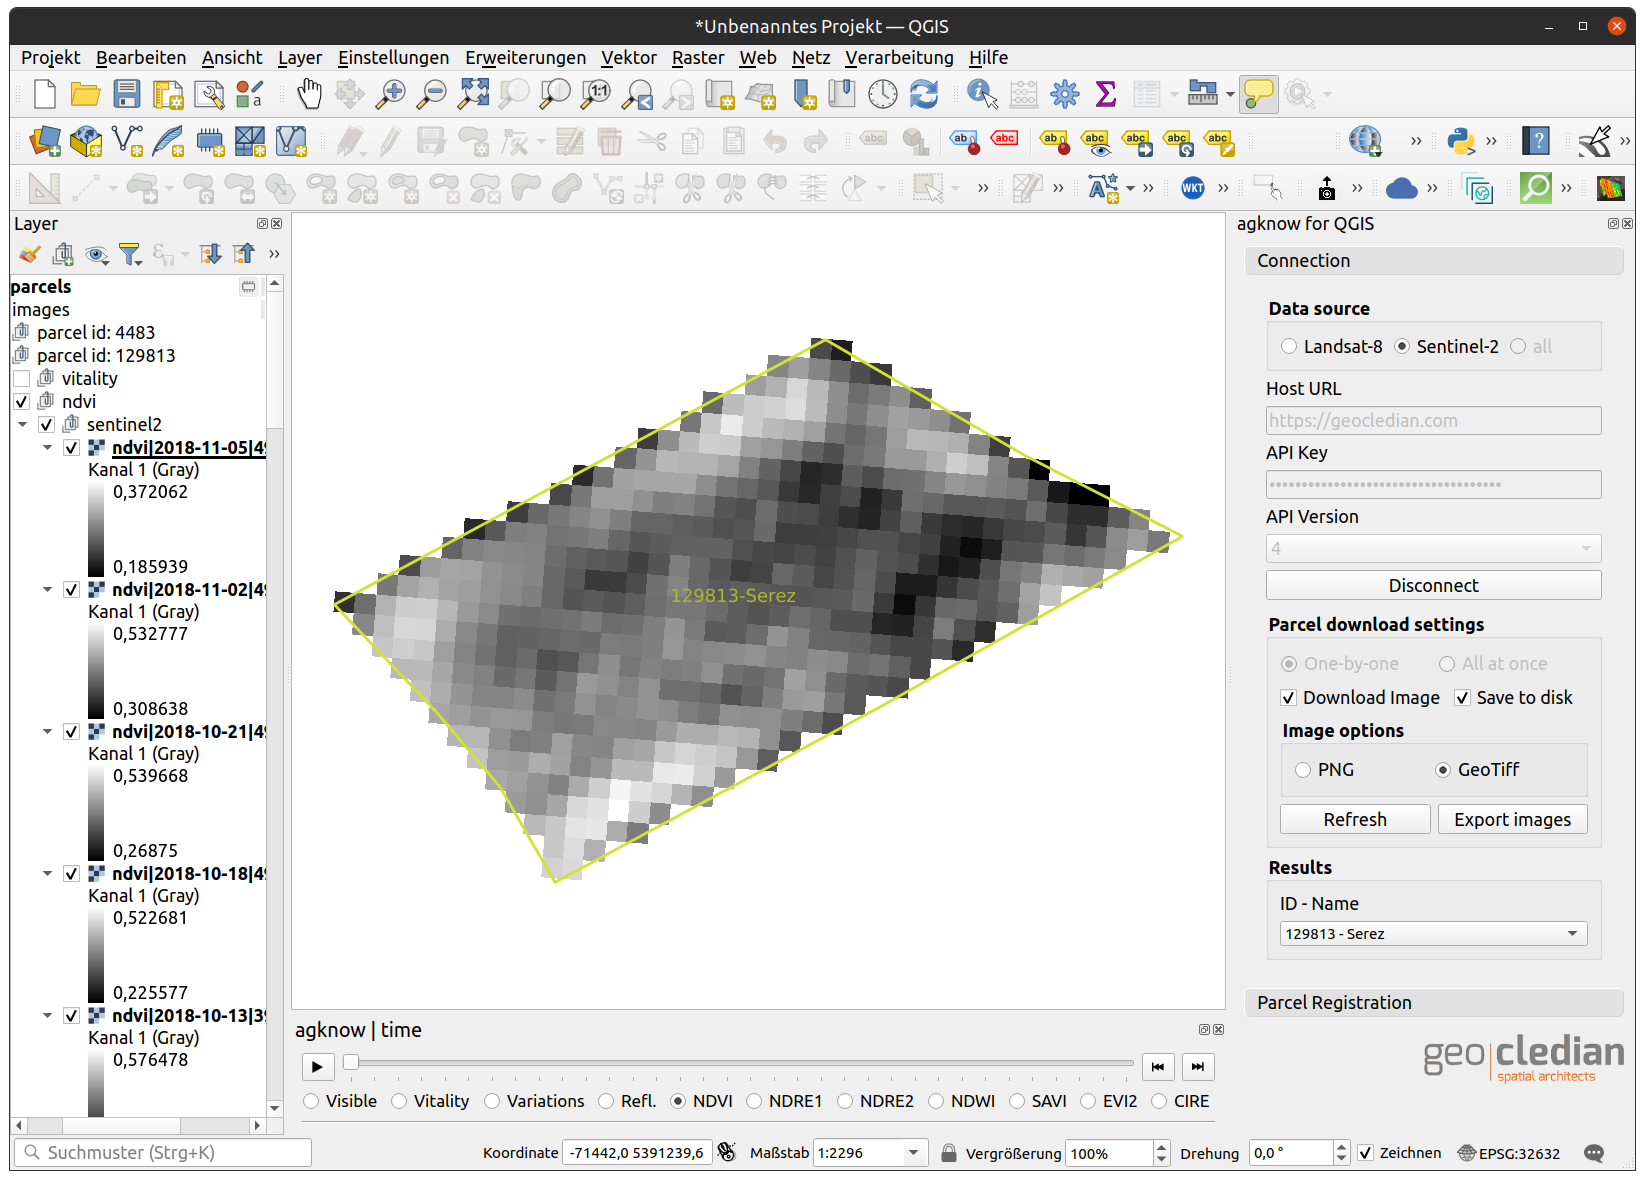The width and height of the screenshot is (1645, 1180).
Task: Click the Refresh button
Action: [1355, 820]
